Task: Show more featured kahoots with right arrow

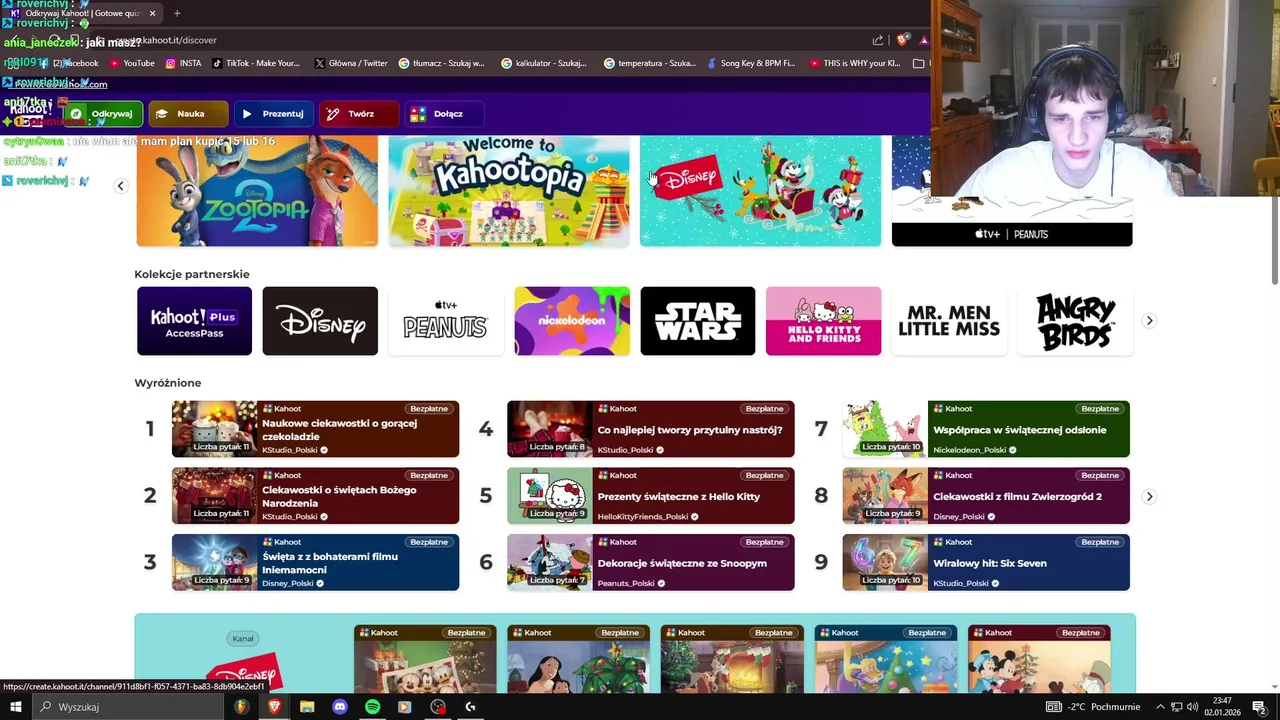Action: tap(1149, 496)
